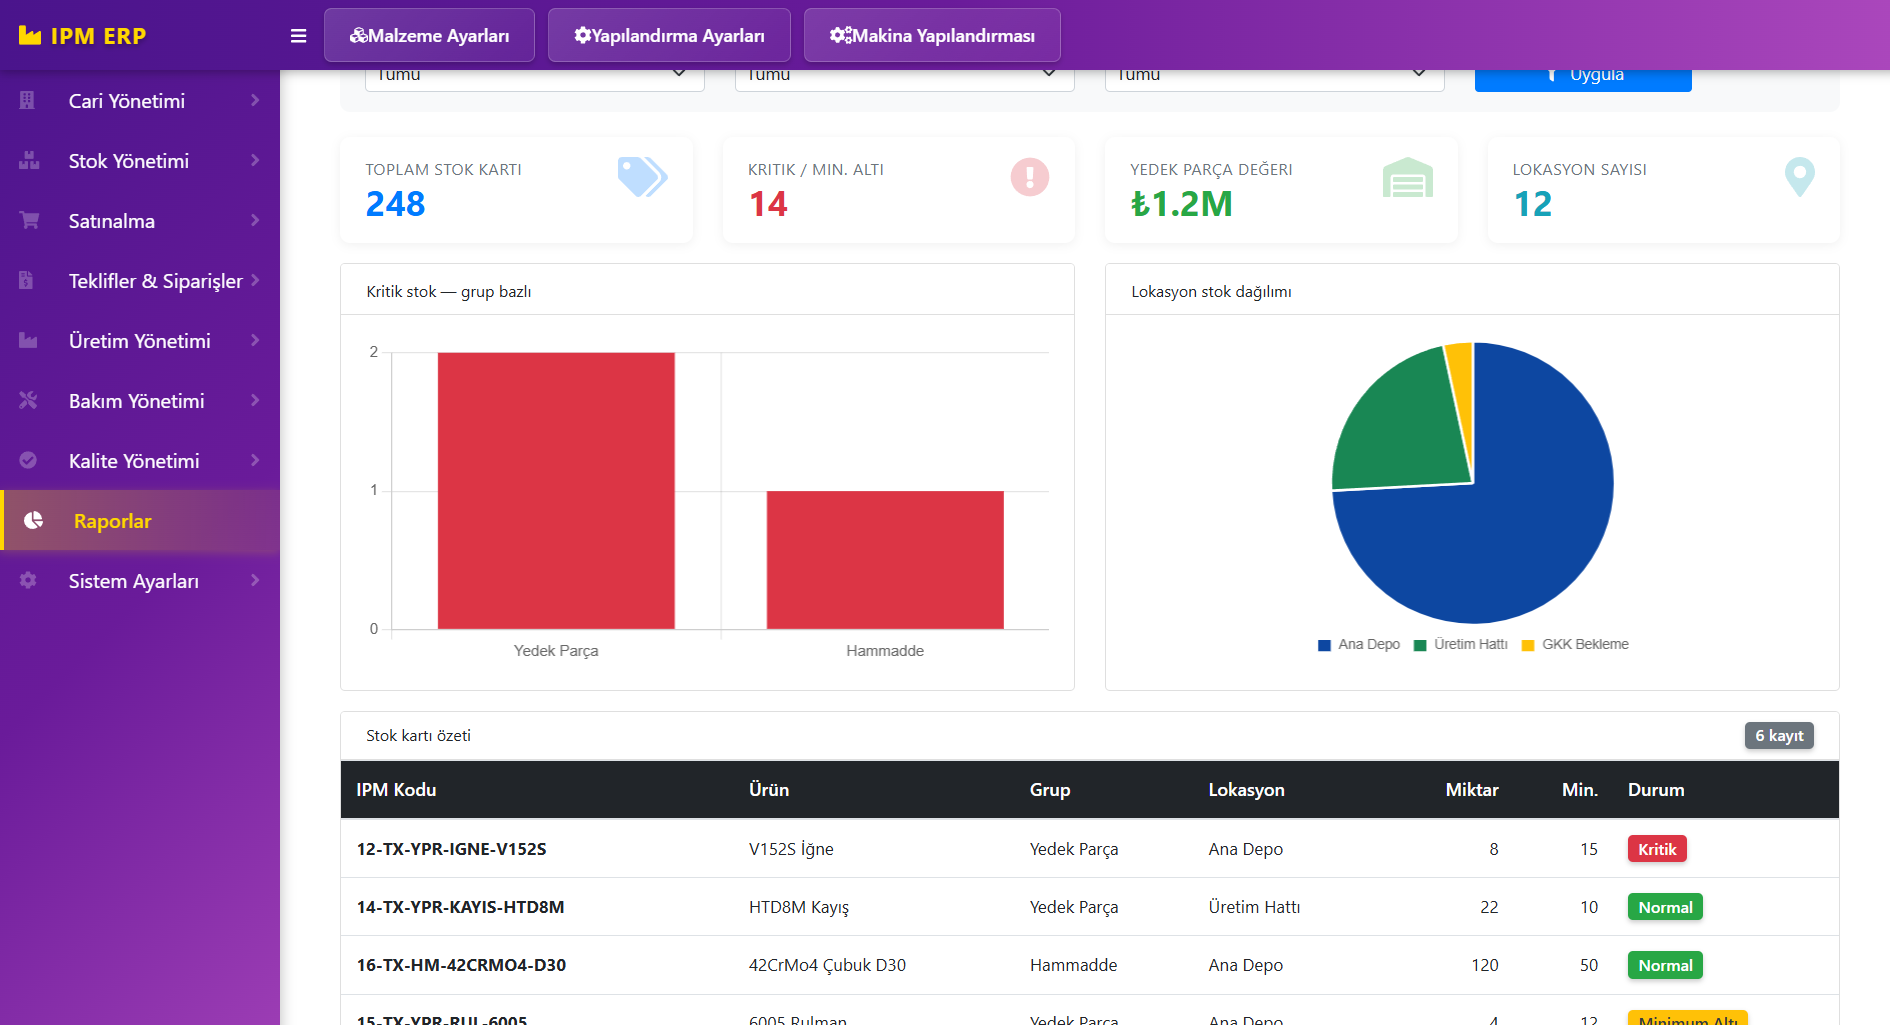
Task: Toggle GKK Bekleme yellow legend swatch
Action: [x=1528, y=645]
